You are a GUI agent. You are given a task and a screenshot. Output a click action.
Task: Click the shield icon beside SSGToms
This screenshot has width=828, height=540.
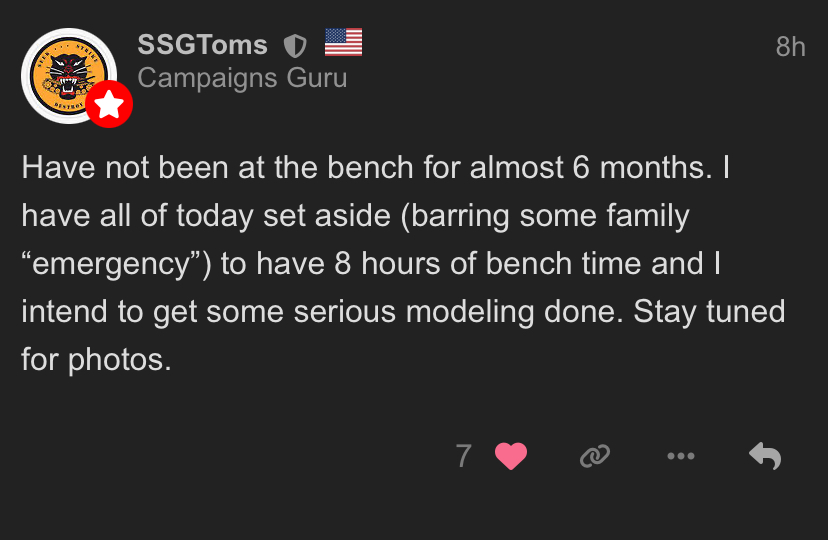[x=295, y=45]
